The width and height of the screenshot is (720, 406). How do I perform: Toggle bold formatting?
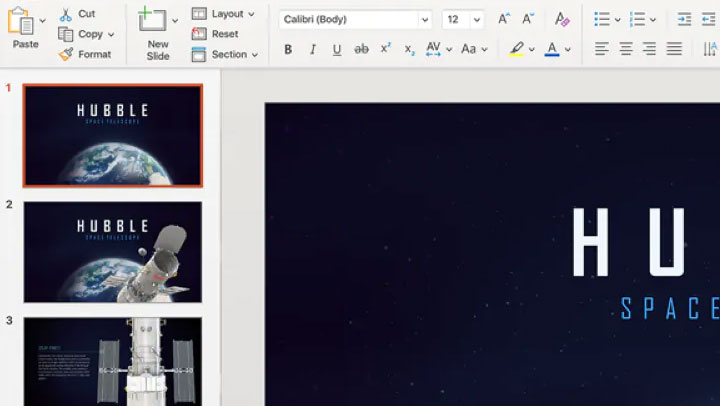coord(288,49)
